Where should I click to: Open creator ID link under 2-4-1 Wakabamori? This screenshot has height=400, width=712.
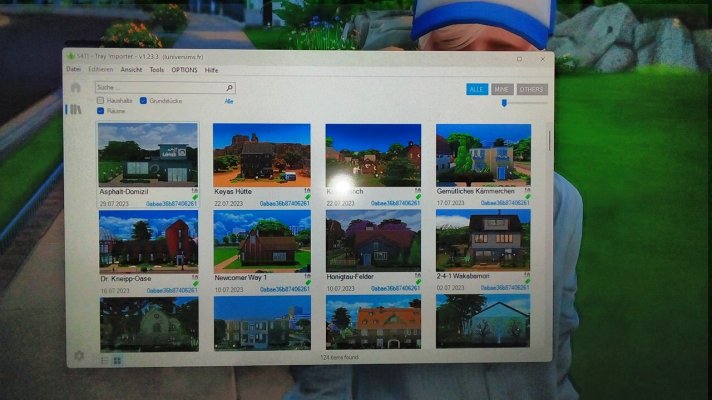[505, 287]
